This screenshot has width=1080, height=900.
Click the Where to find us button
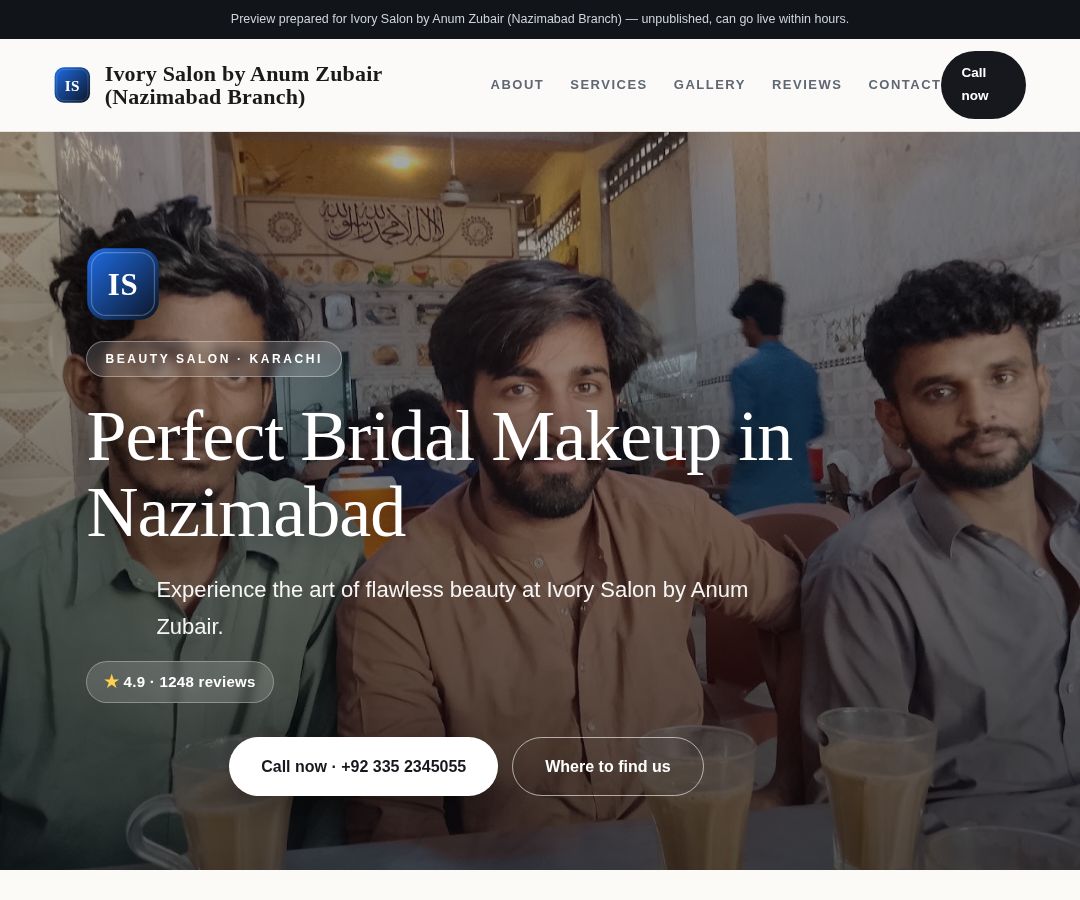(x=608, y=766)
